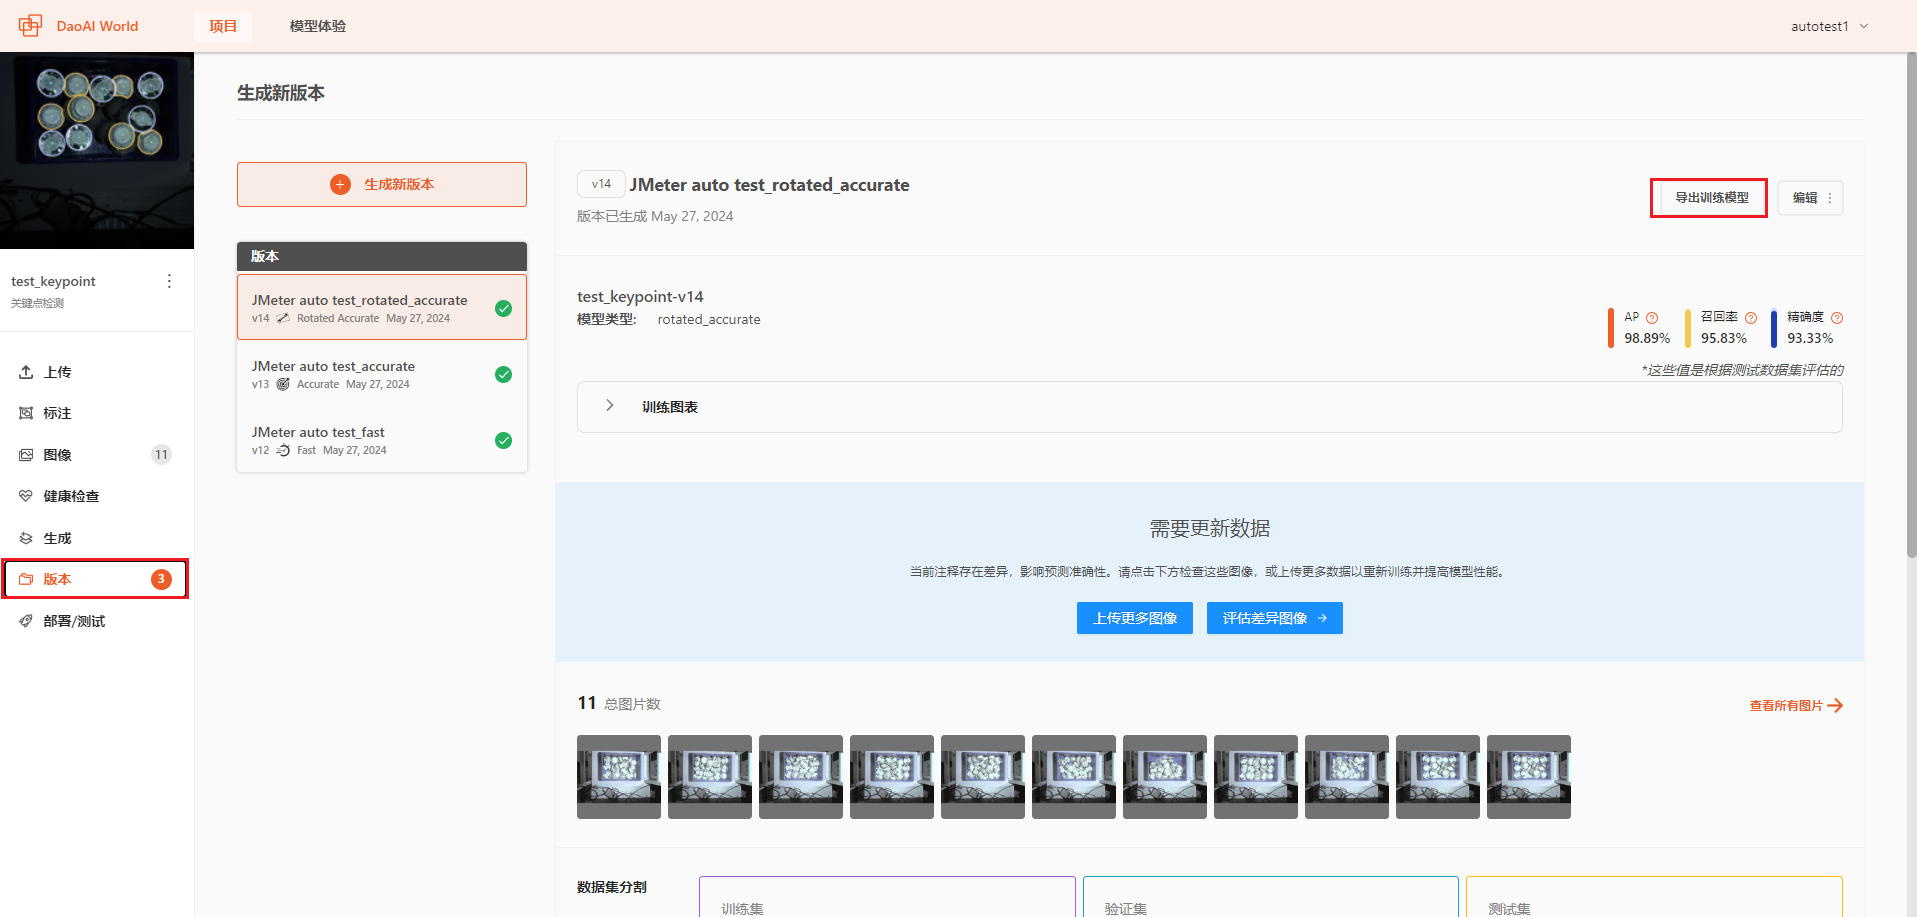The image size is (1917, 917).
Task: Click the 评估差异图像 button
Action: point(1274,618)
